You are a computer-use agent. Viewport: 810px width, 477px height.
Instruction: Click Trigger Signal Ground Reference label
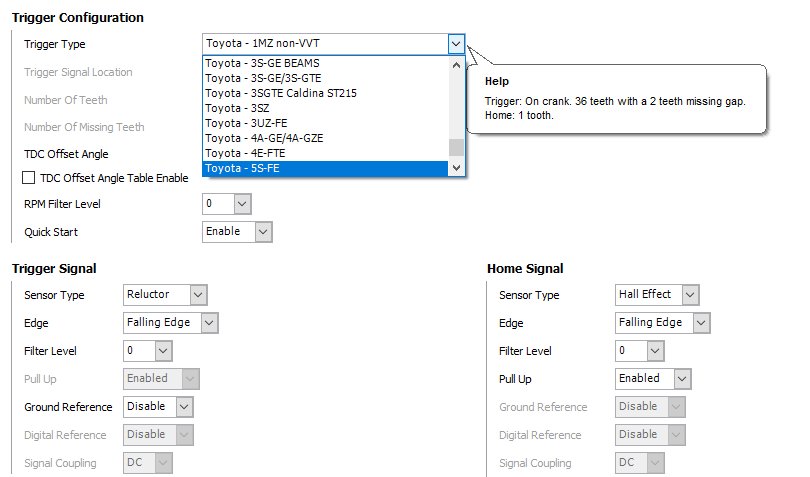click(x=68, y=407)
